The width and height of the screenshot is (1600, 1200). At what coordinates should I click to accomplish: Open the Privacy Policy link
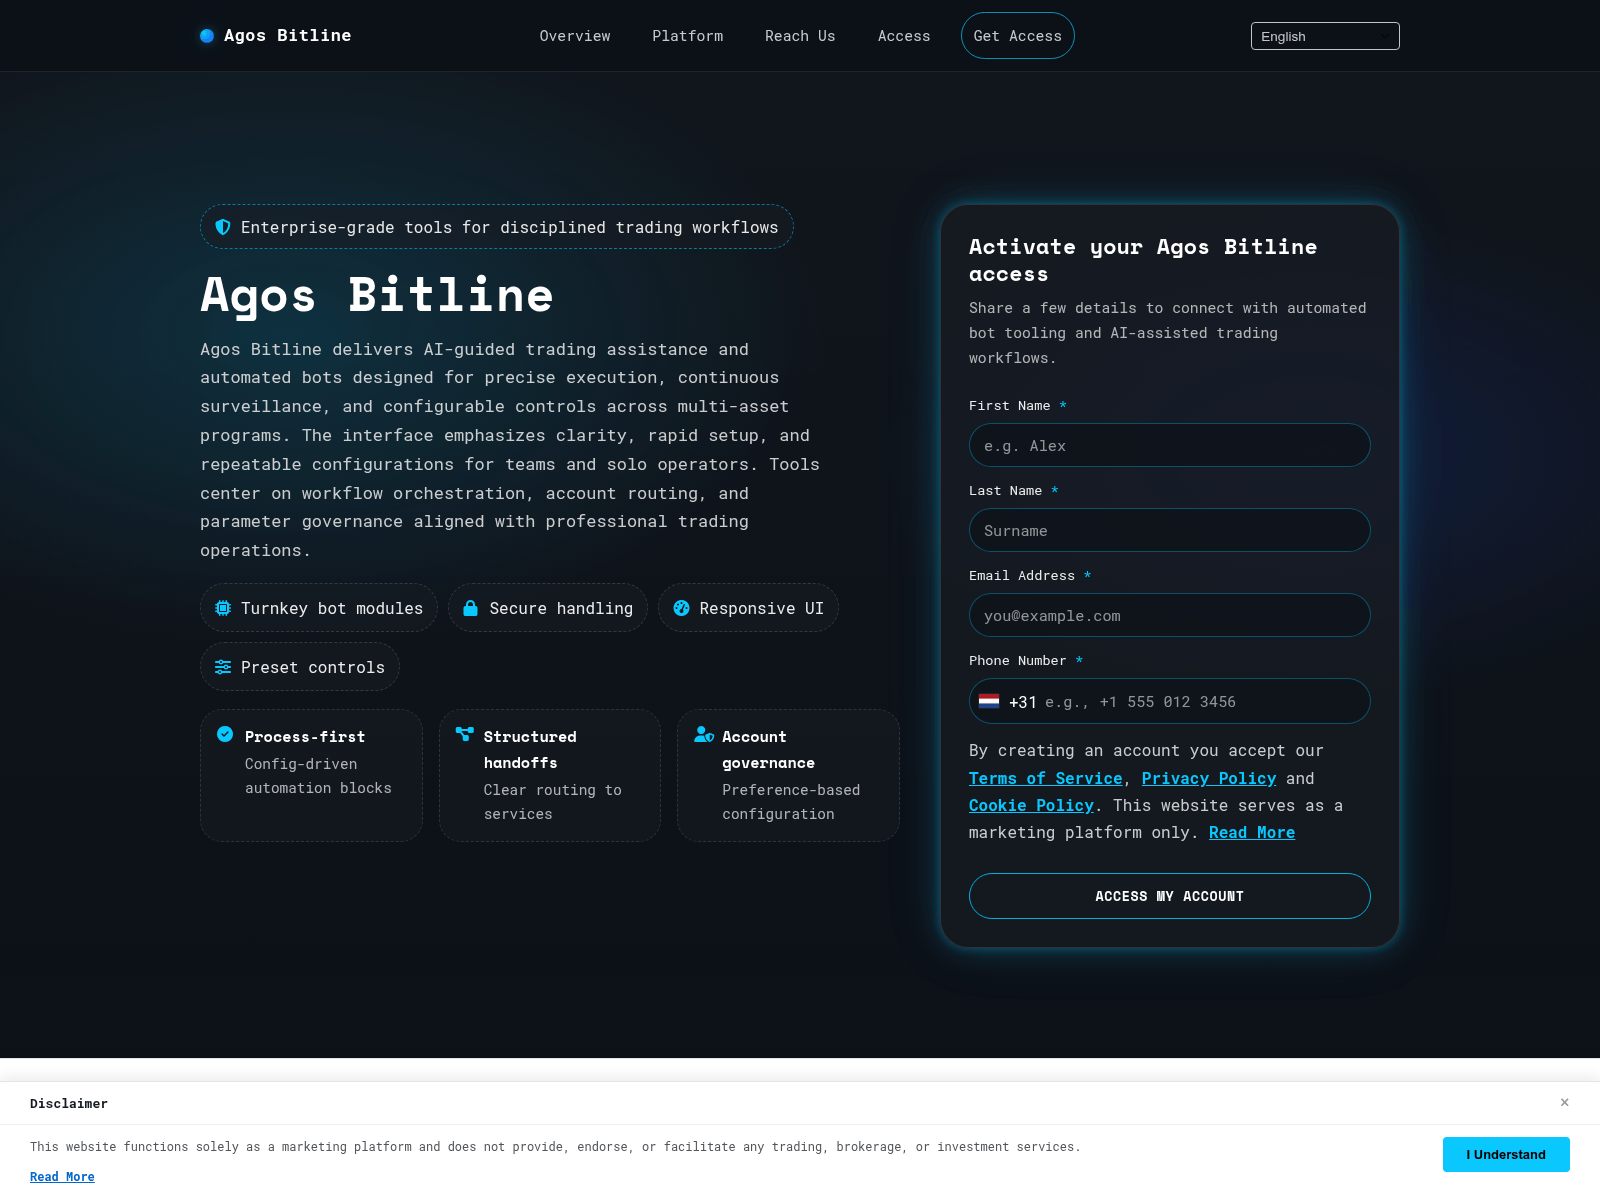click(x=1209, y=778)
